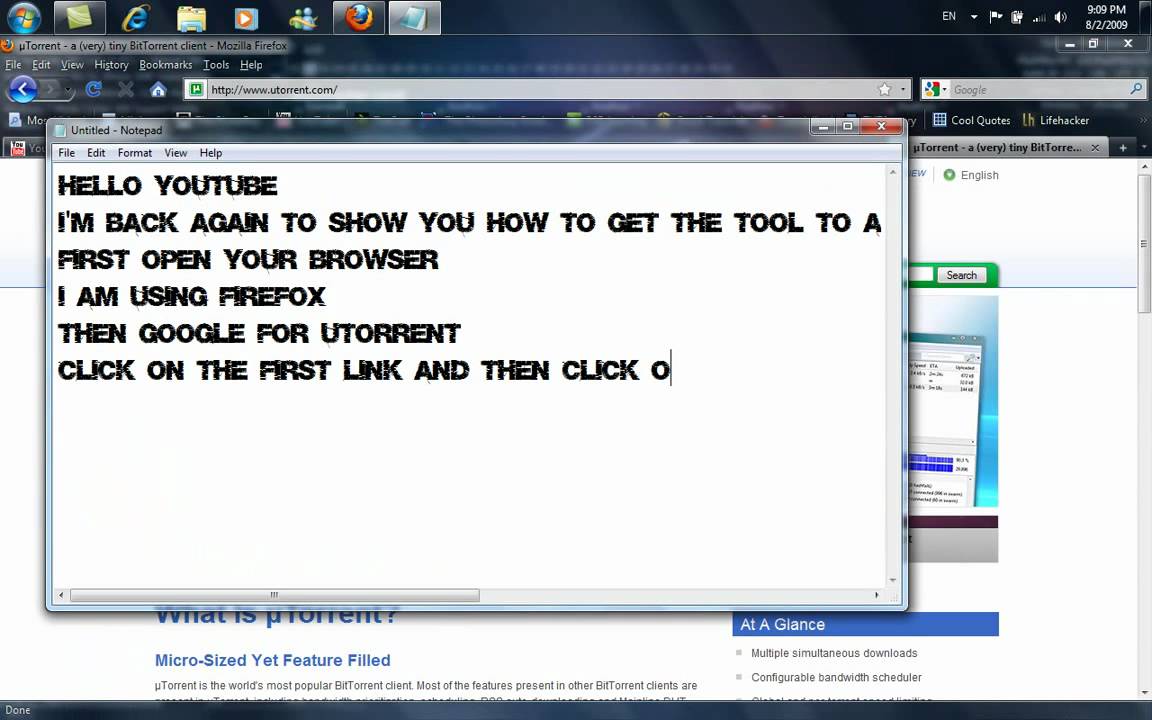Click 'Configurable bandwidth scheduler' text

[836, 677]
